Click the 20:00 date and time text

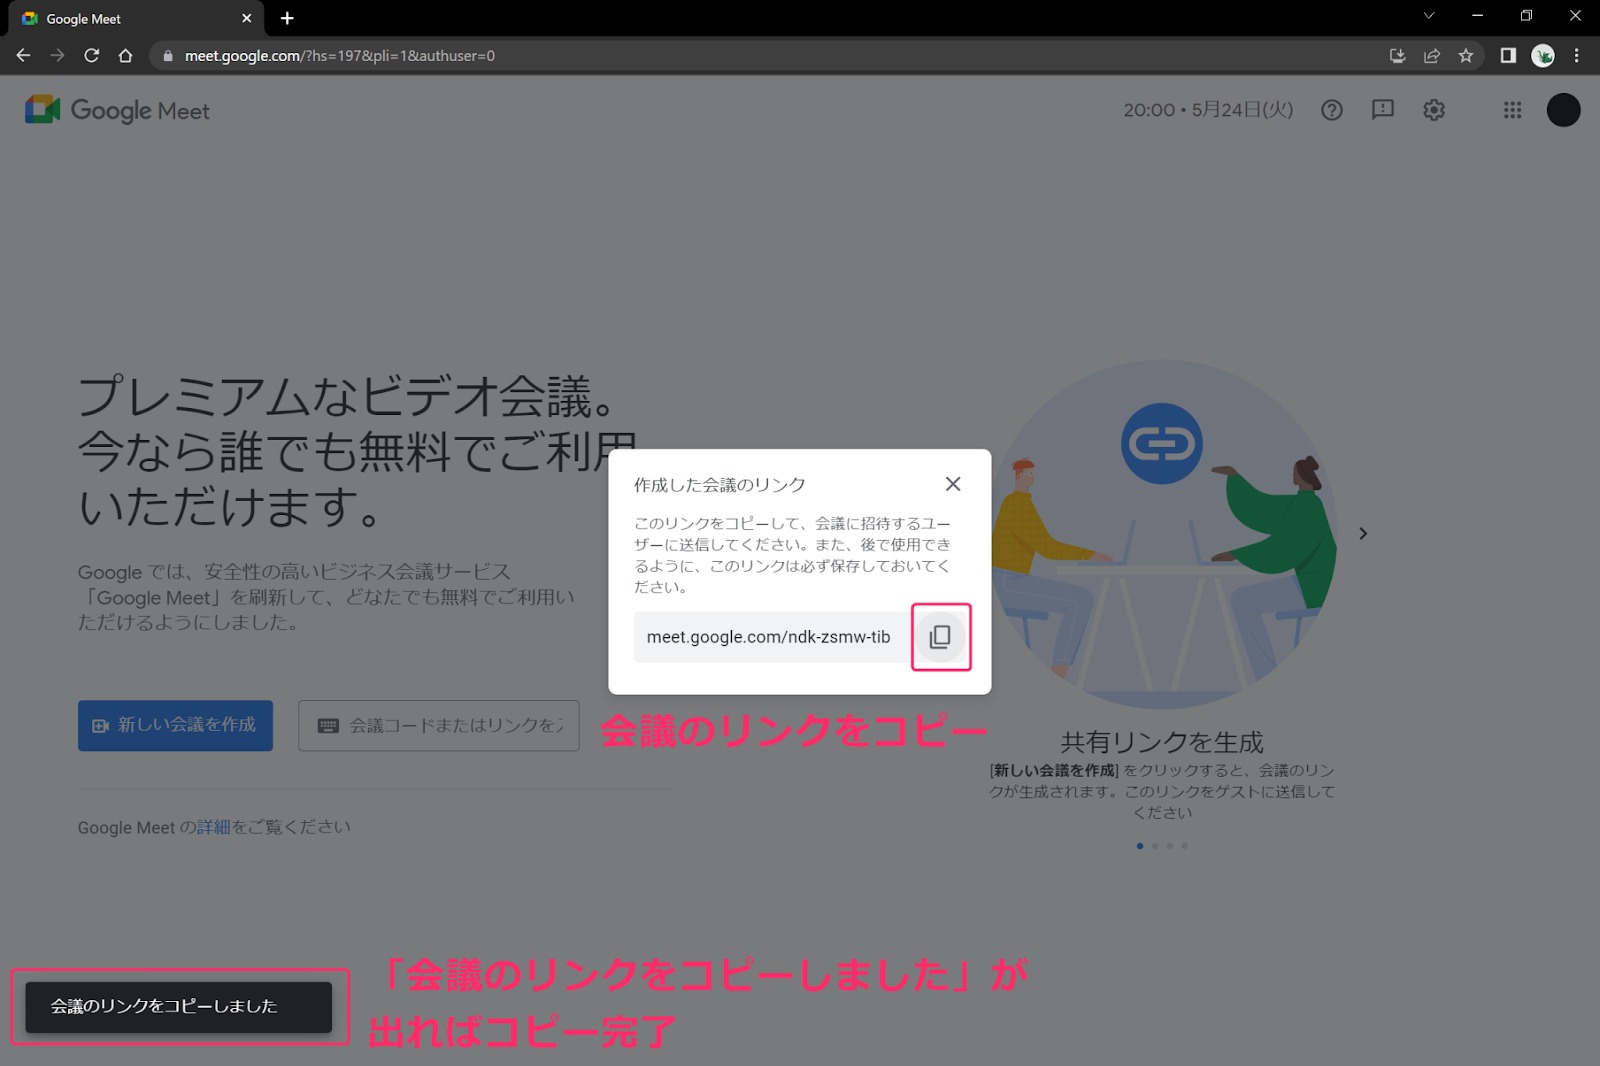1208,110
